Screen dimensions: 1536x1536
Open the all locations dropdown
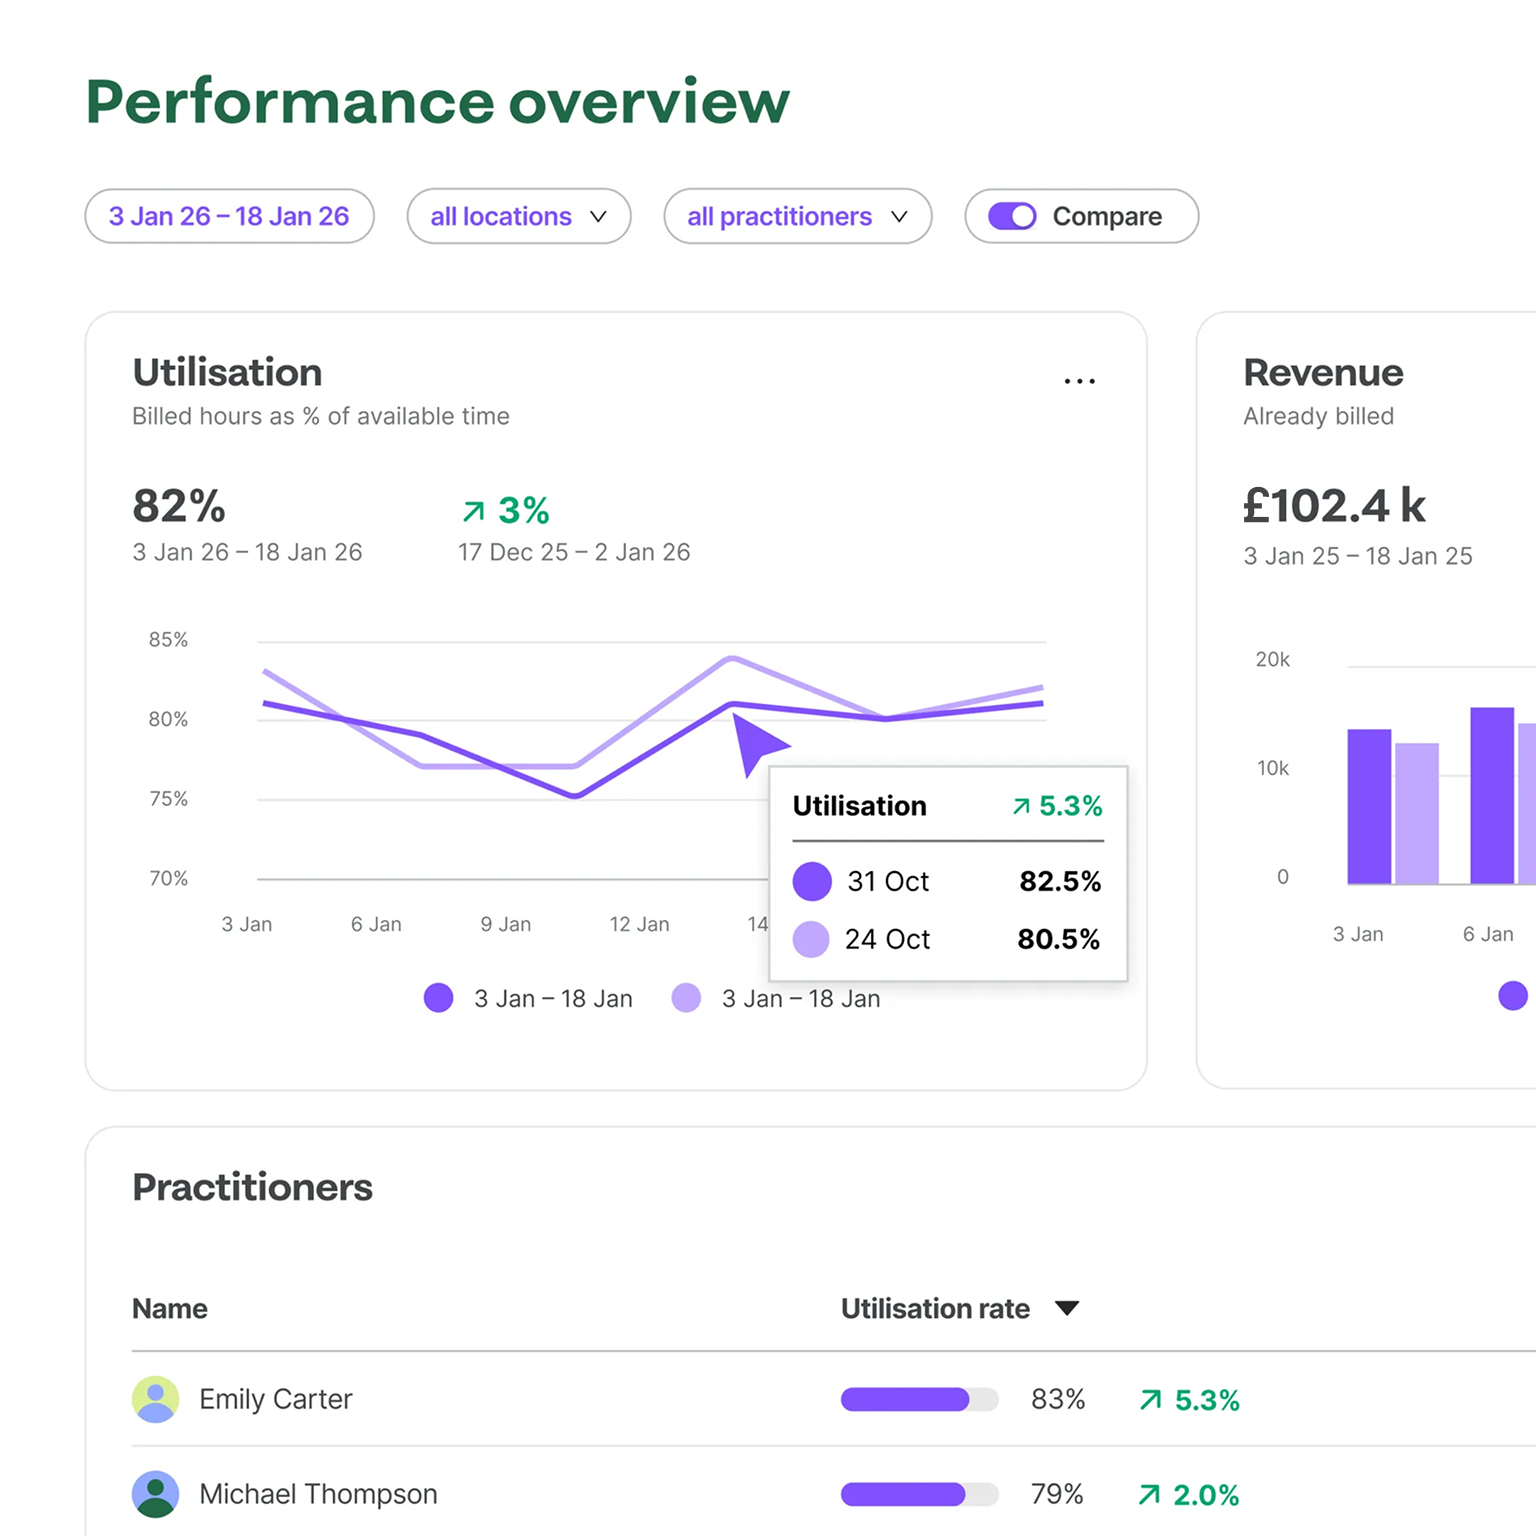[x=519, y=216]
